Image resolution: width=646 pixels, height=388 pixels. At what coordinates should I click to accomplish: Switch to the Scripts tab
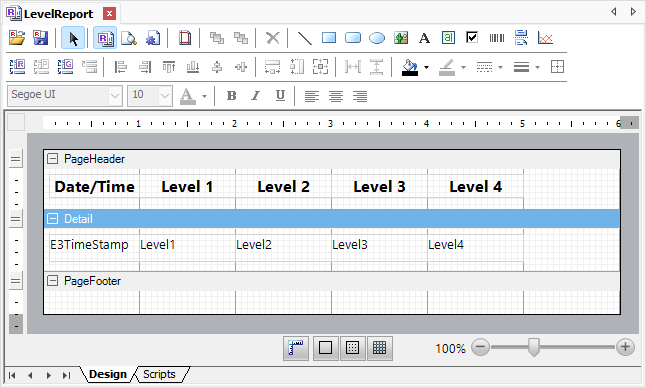(x=159, y=374)
